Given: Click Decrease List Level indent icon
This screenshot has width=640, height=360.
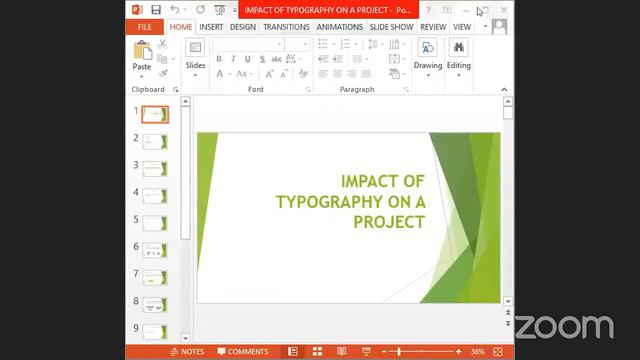Looking at the screenshot, I should [323, 59].
